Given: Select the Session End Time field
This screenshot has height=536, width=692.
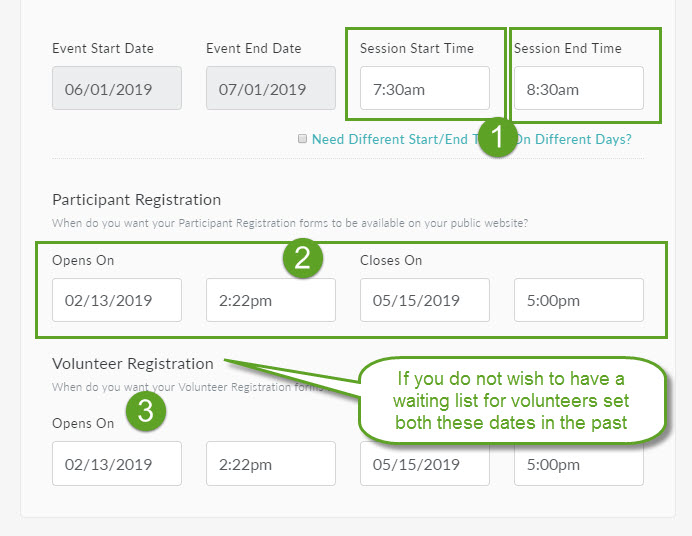Looking at the screenshot, I should click(x=579, y=88).
